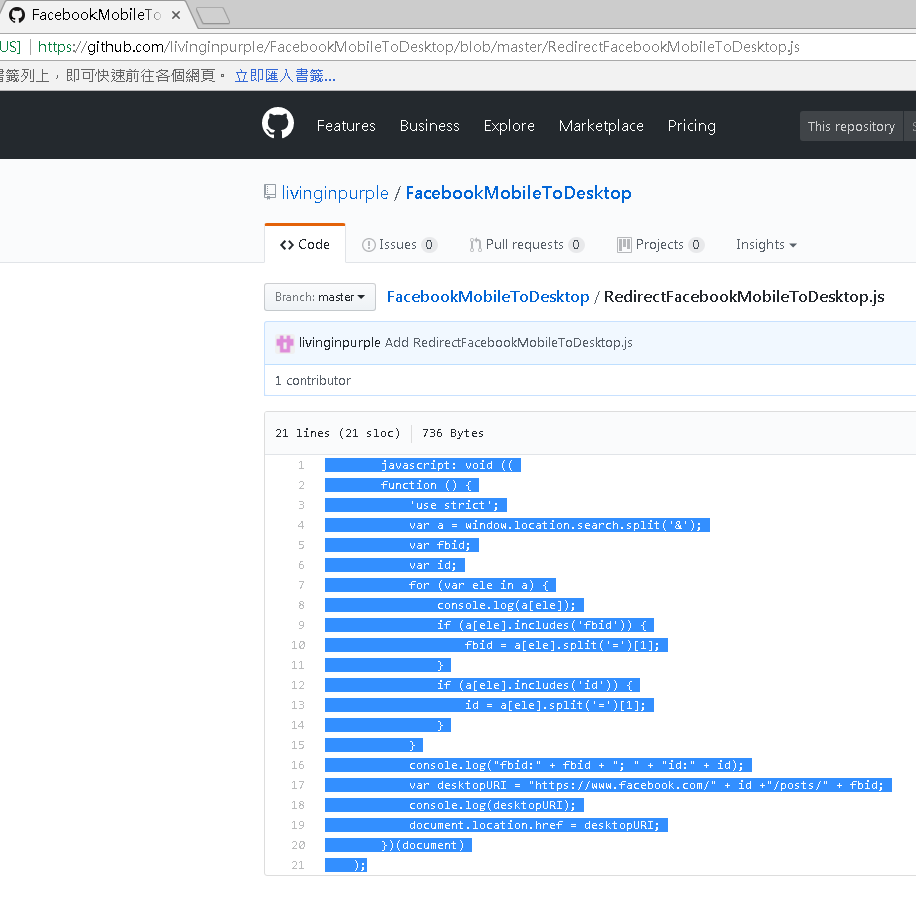
Task: Close the FacebookMobileTo browser tab
Action: click(x=175, y=15)
